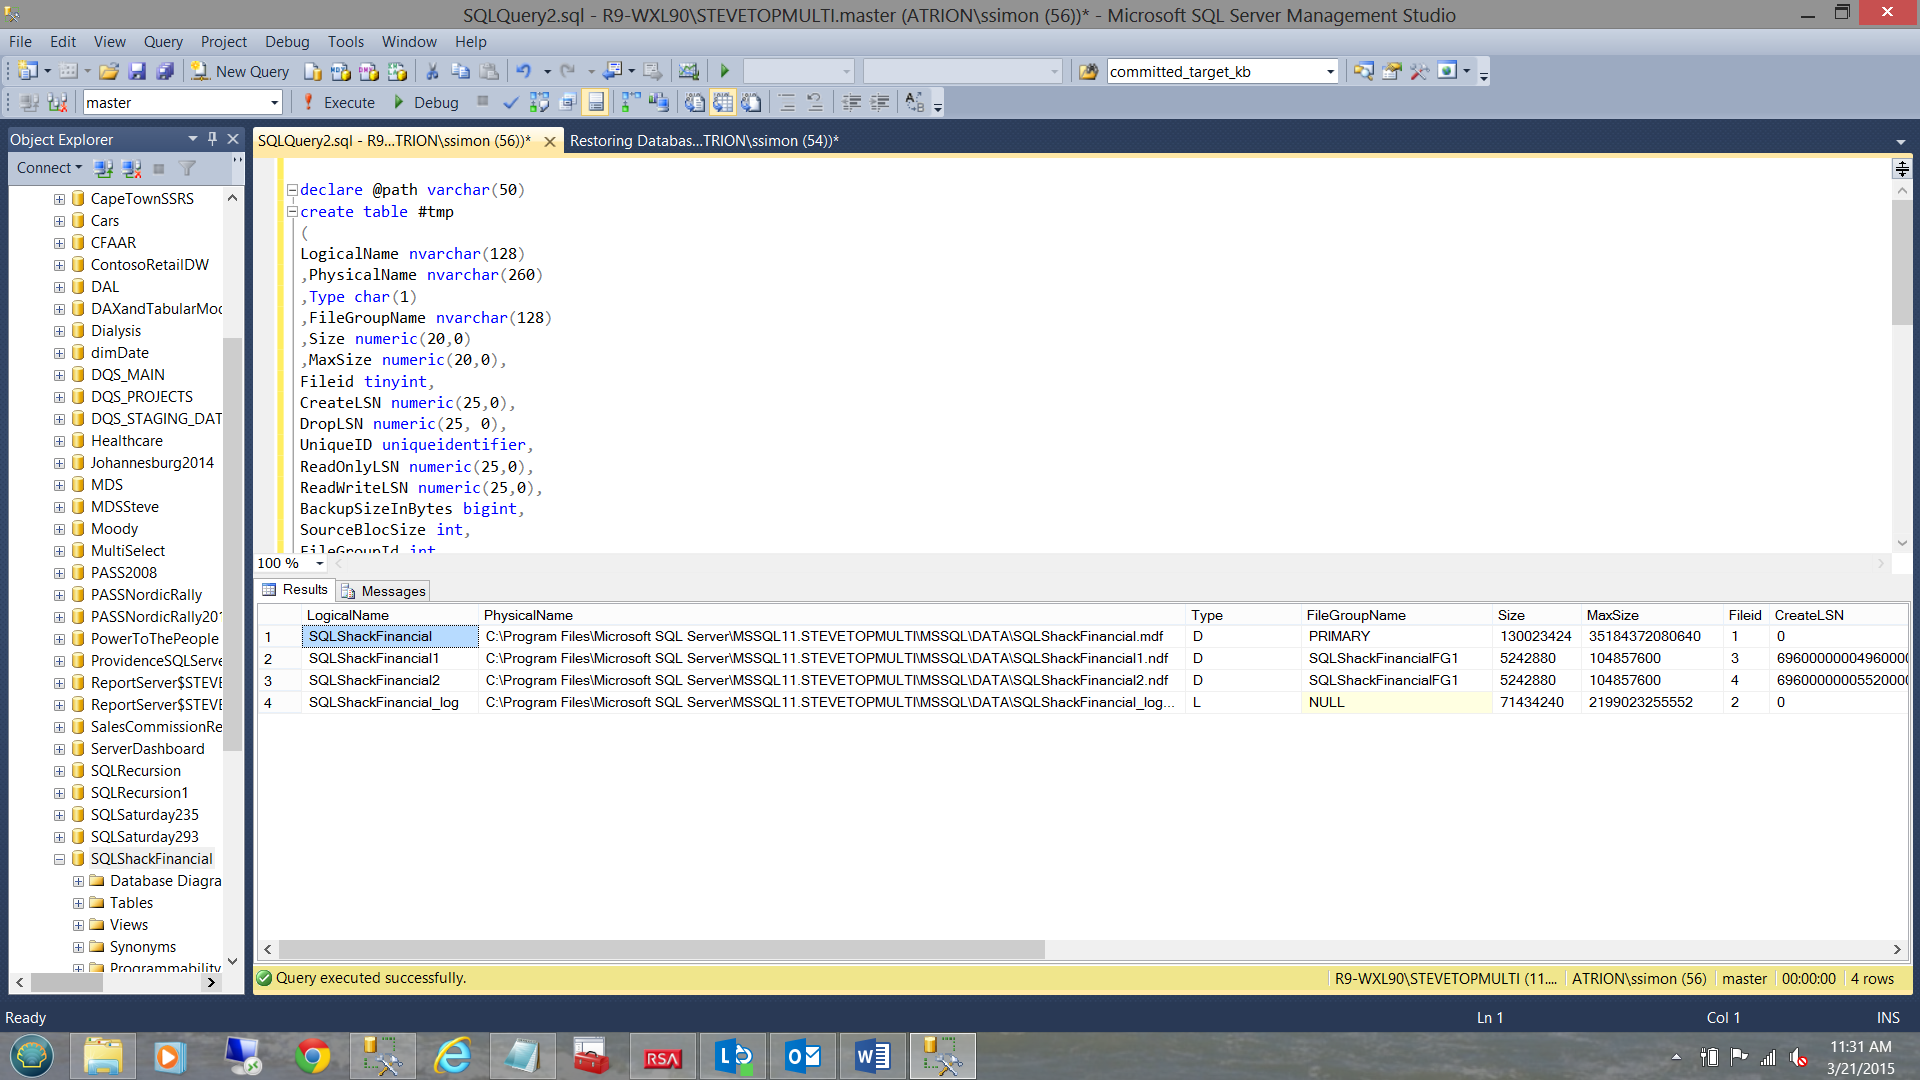Click the results grid horizontal scrollbar

pyautogui.click(x=660, y=949)
